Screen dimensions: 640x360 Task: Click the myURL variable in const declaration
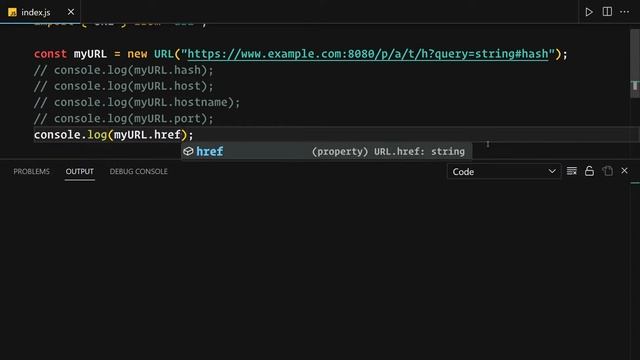[90, 54]
